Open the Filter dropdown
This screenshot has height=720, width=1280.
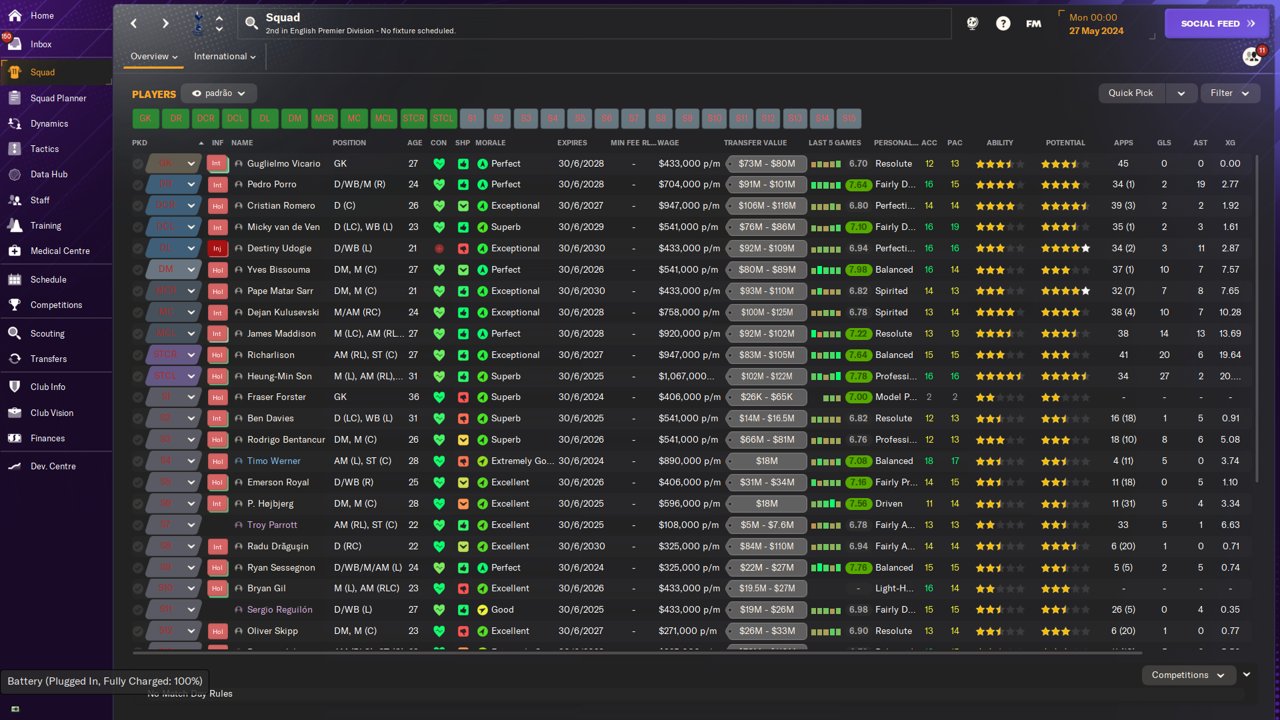[x=1230, y=93]
